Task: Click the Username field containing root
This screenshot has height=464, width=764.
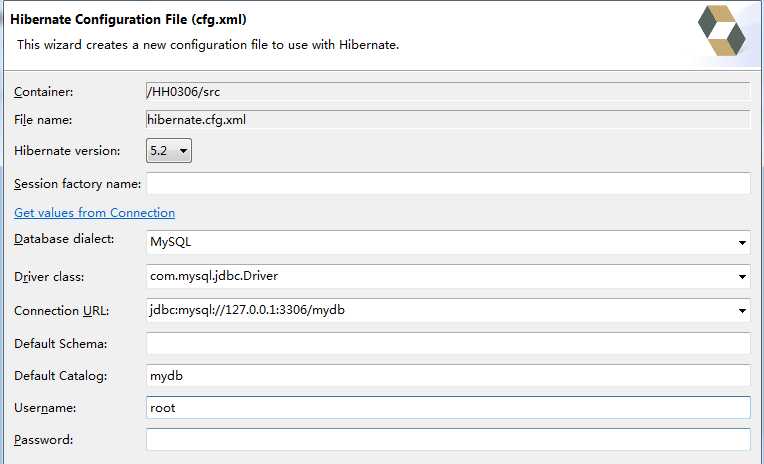Action: 448,407
